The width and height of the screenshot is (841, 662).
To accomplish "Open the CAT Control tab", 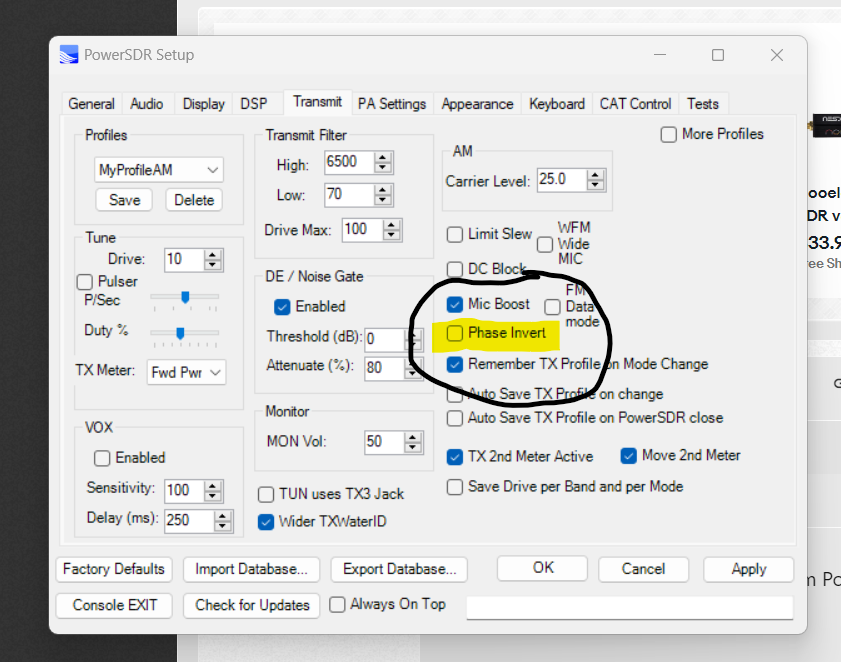I will pyautogui.click(x=635, y=104).
